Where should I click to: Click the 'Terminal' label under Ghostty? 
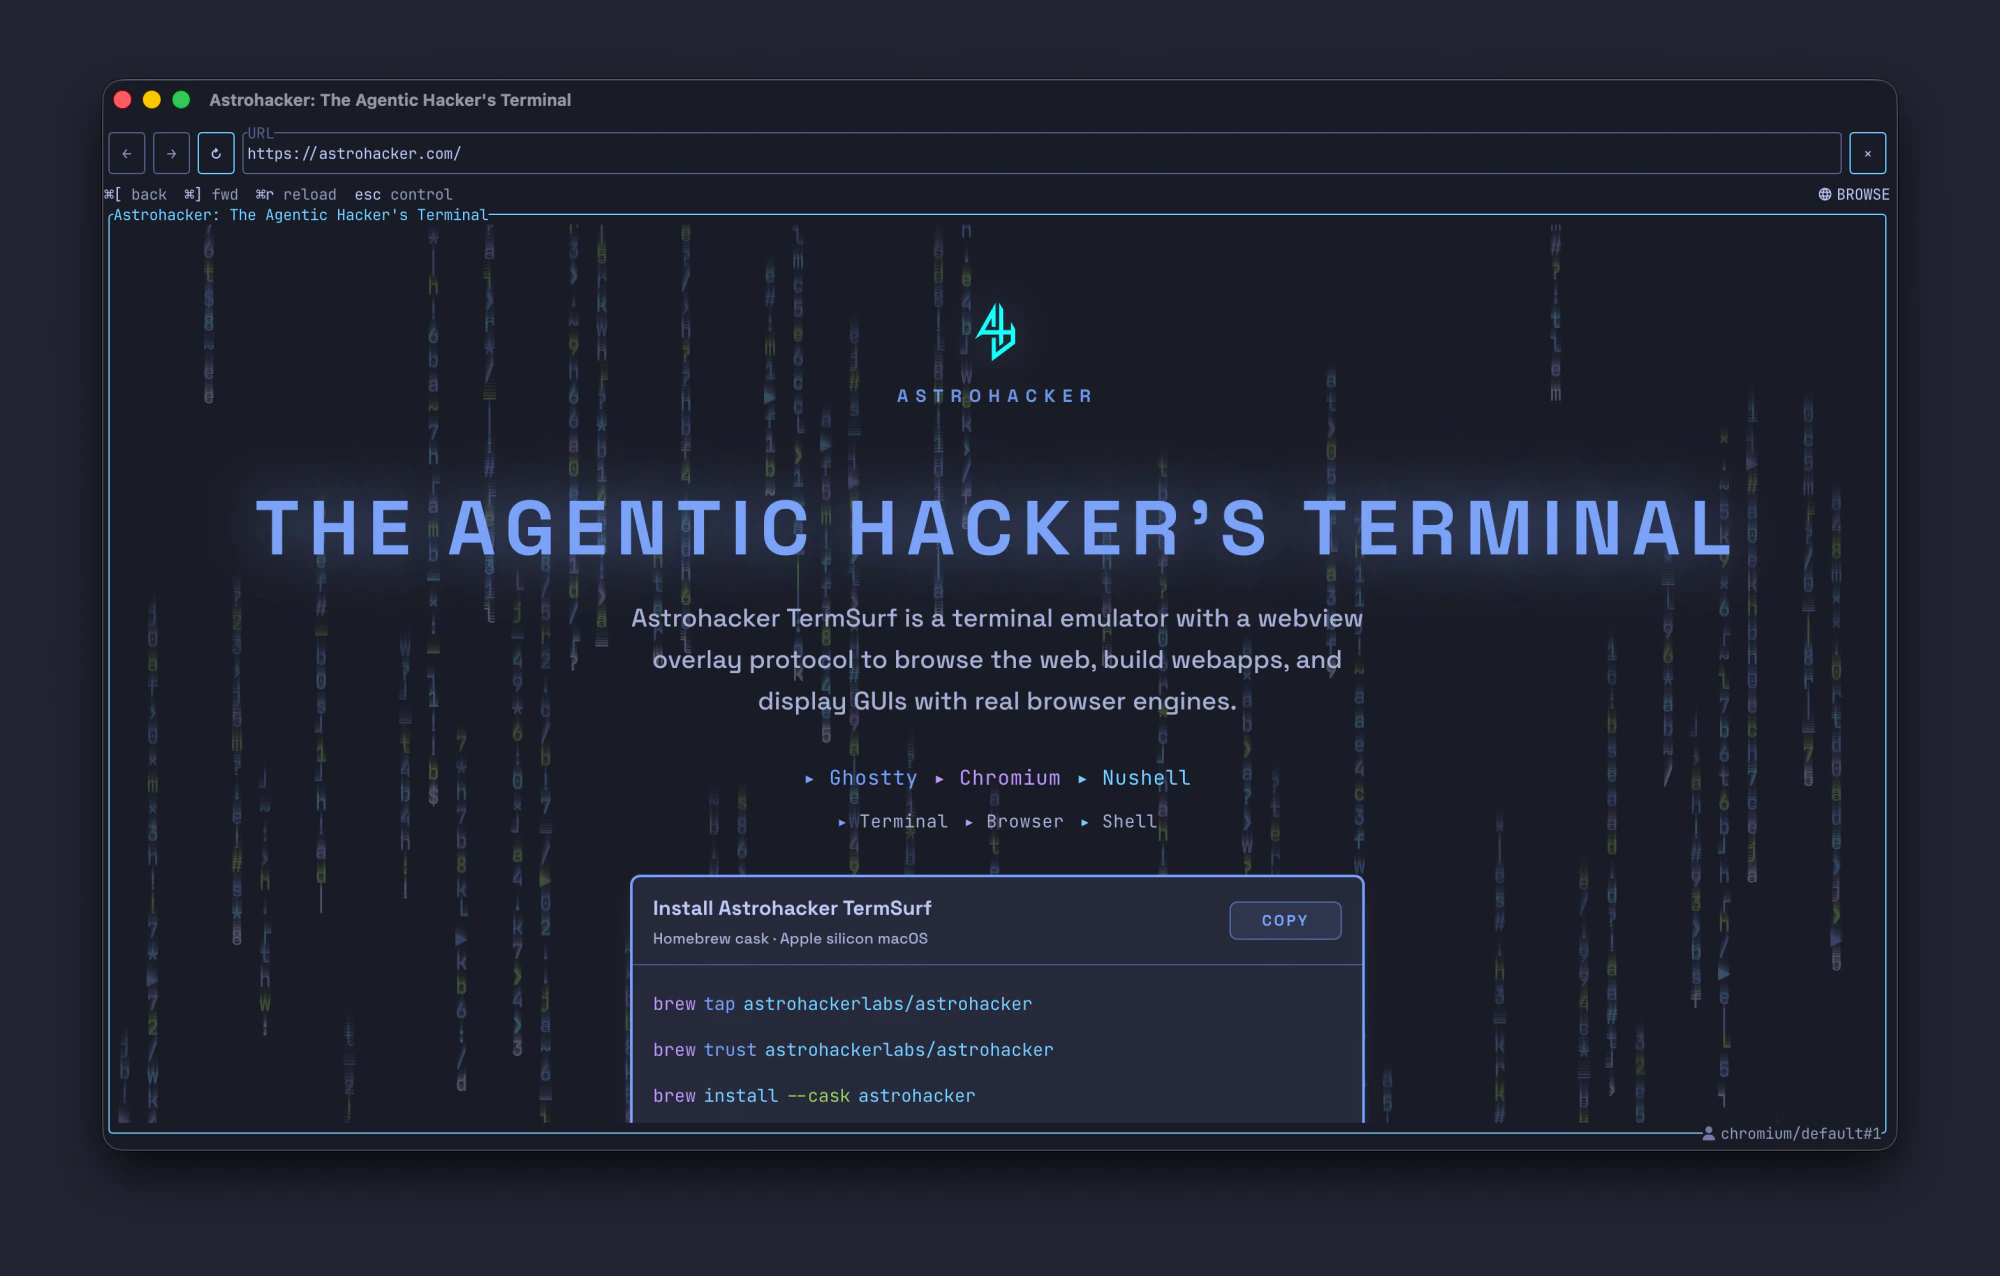click(903, 822)
